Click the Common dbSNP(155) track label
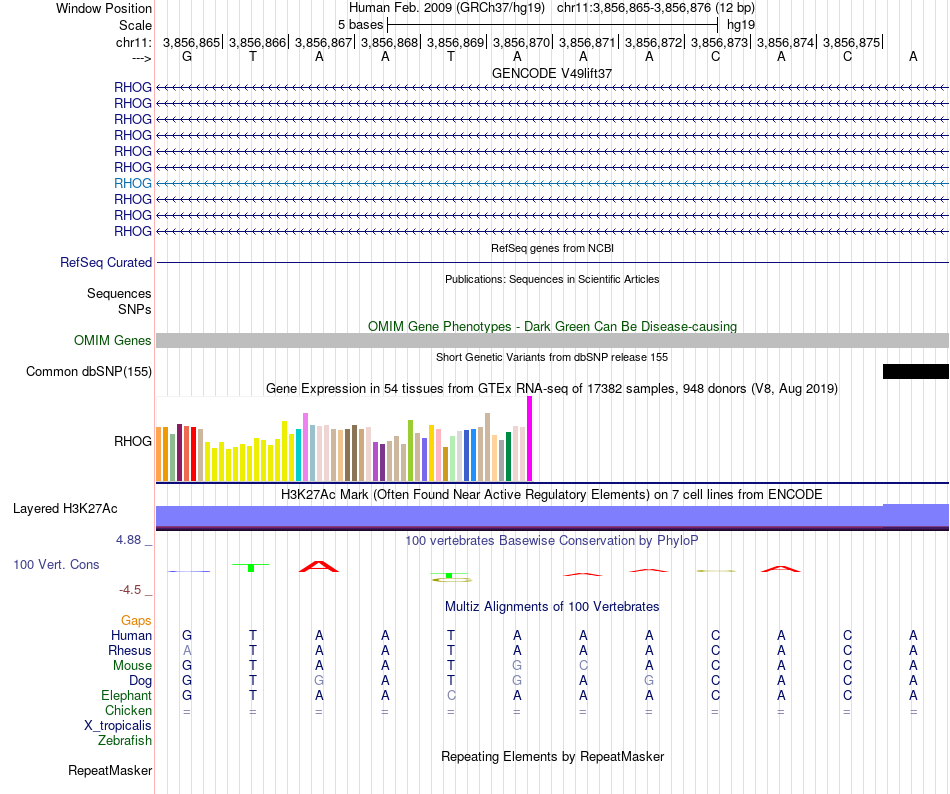Image resolution: width=950 pixels, height=794 pixels. point(89,371)
